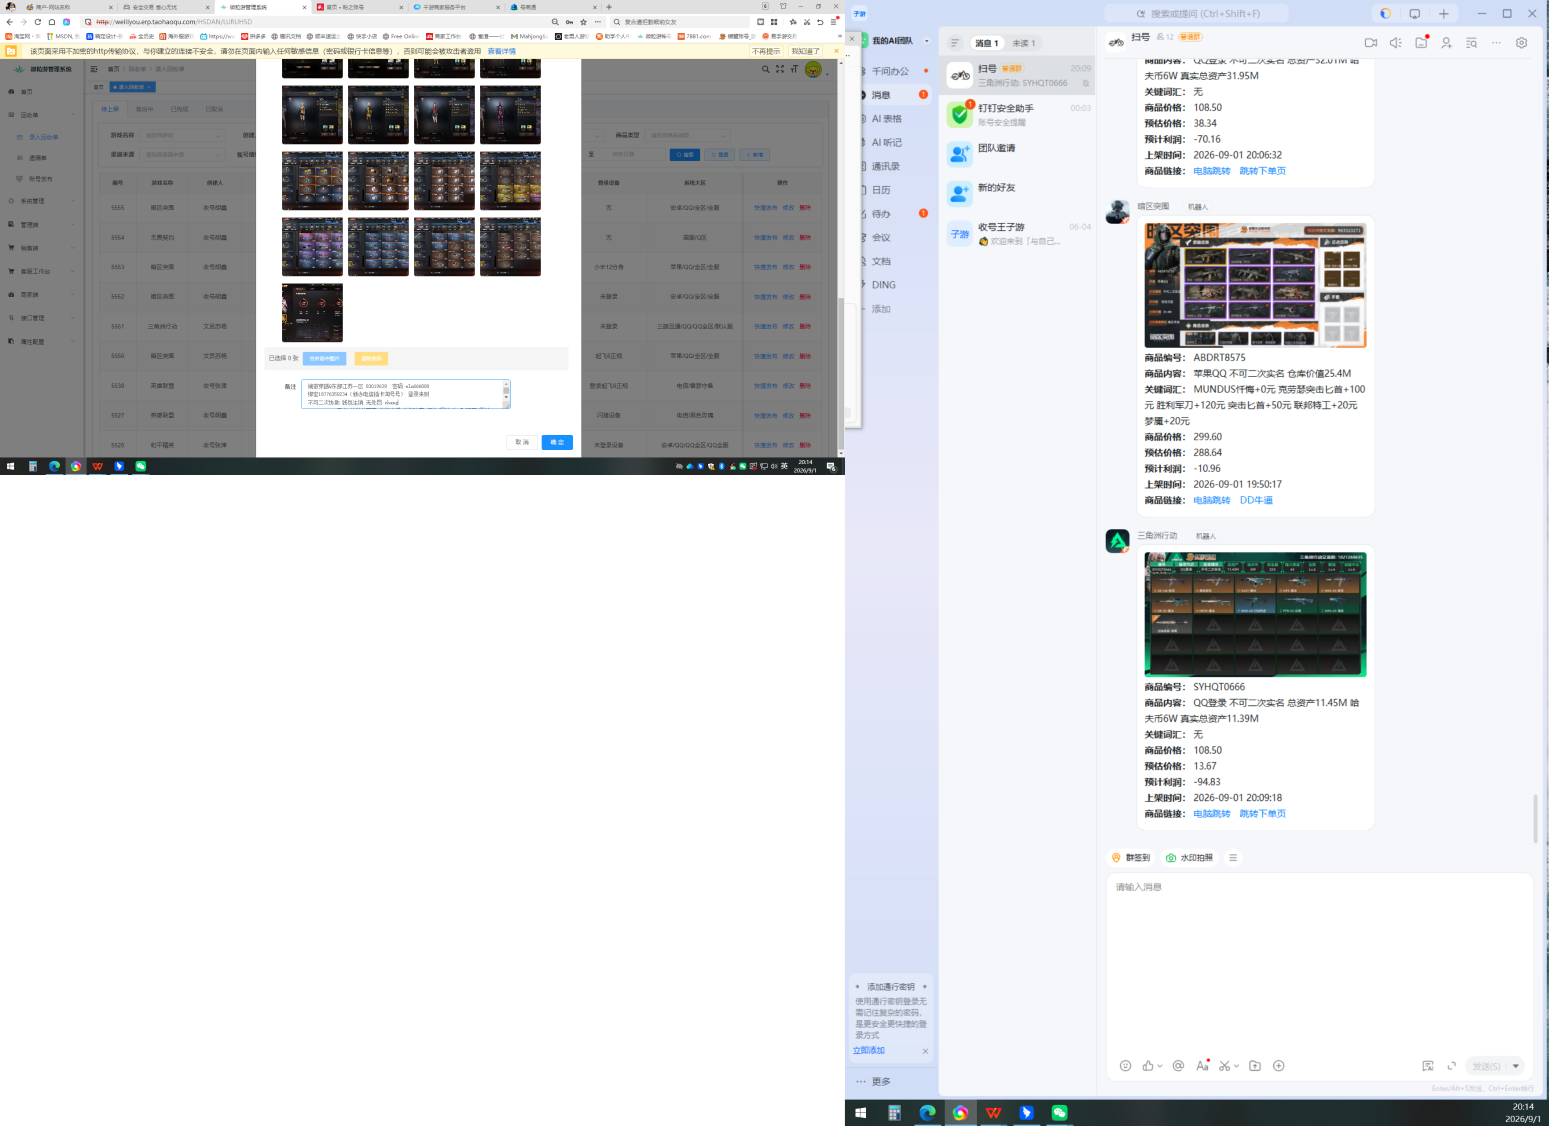Screen dimensions: 1549x1126
Task: Open the three-dots more menu in chat header
Action: tap(1496, 43)
